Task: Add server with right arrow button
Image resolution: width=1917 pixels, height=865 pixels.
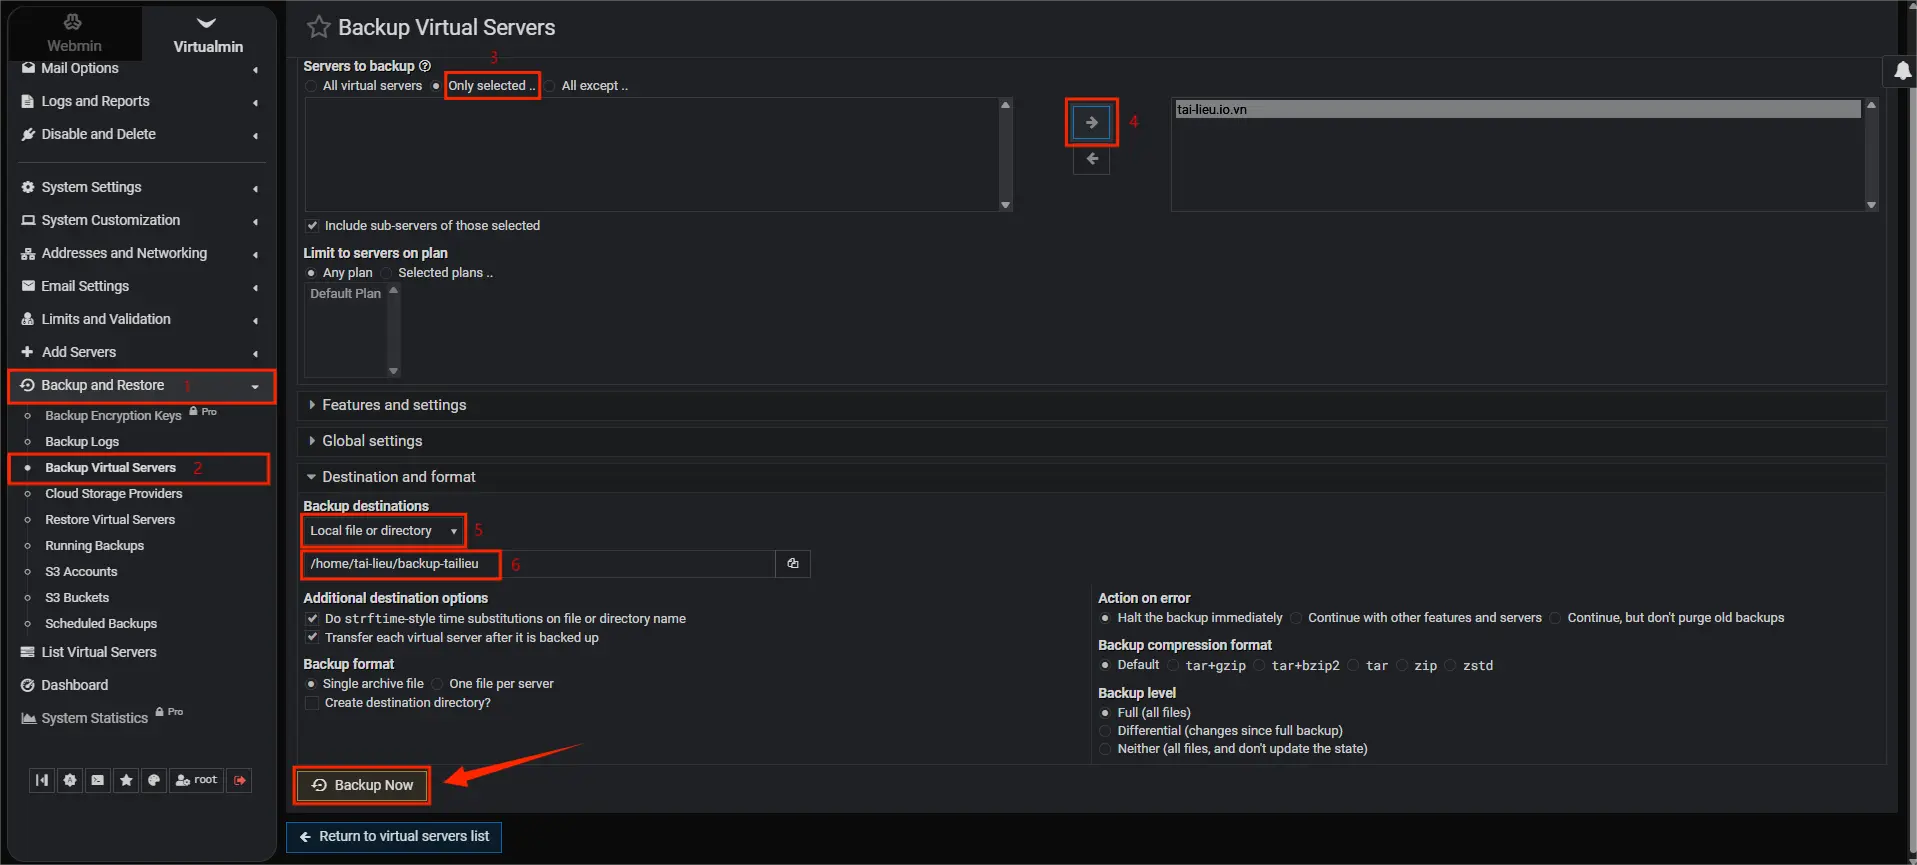Action: (1091, 122)
